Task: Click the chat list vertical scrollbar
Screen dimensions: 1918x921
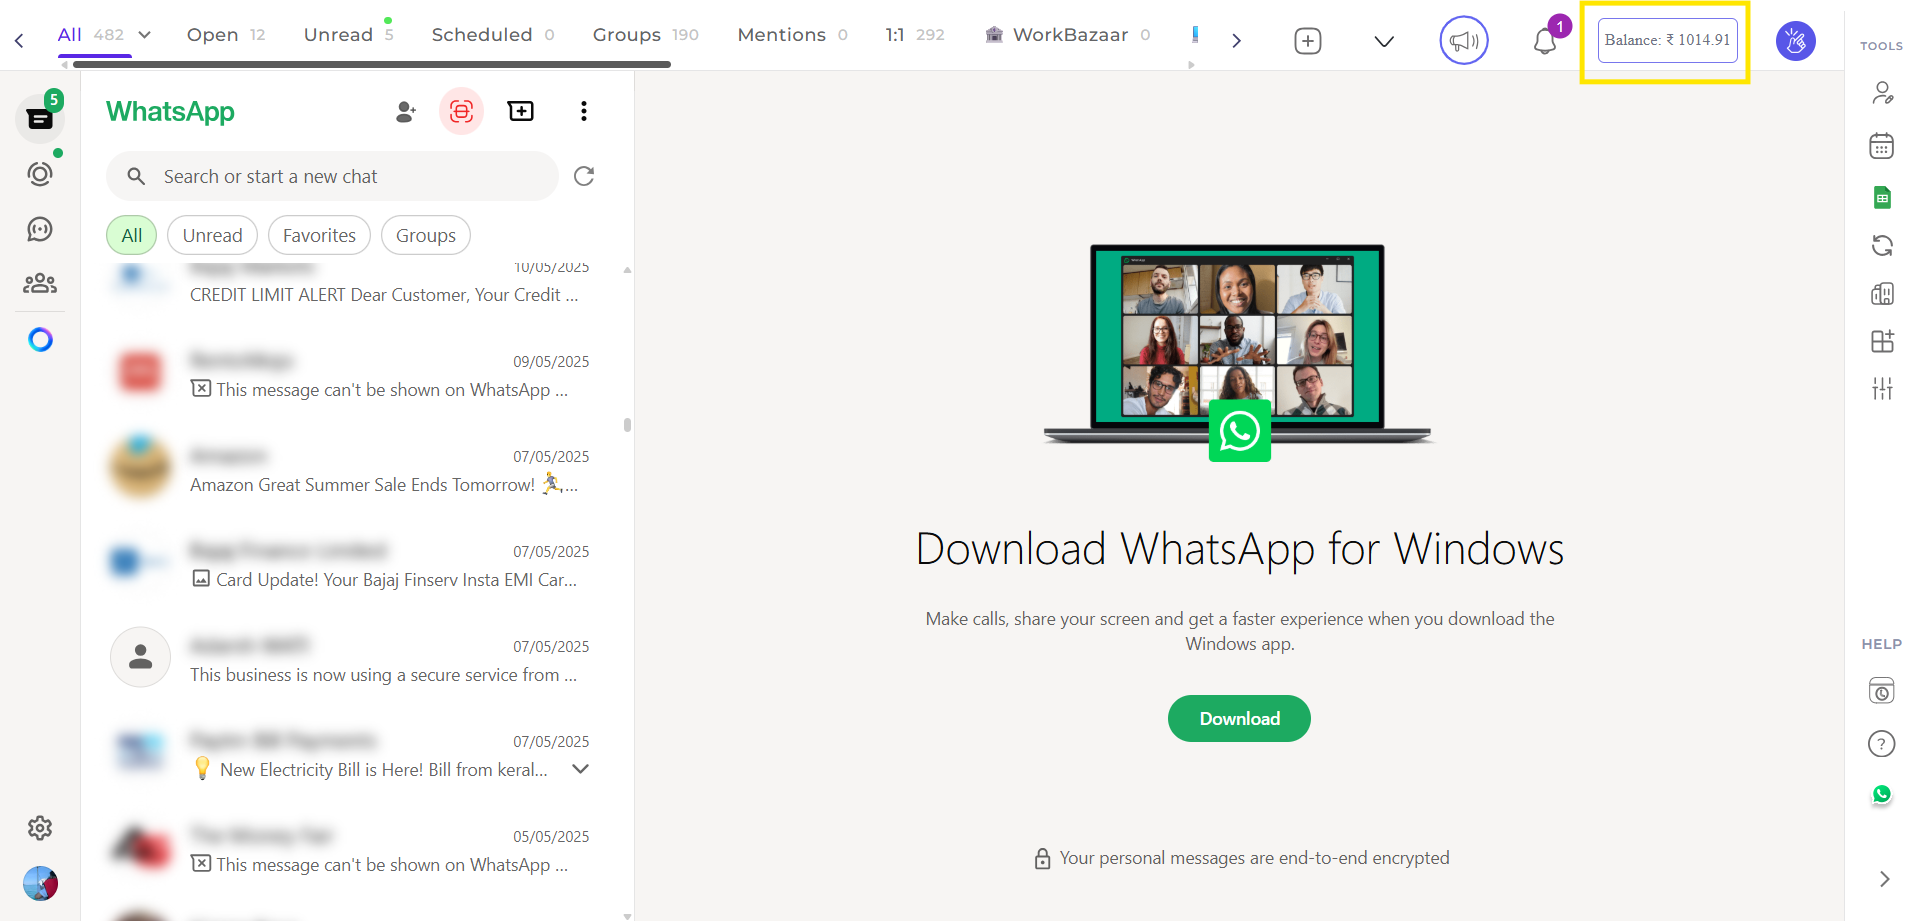Action: 627,425
